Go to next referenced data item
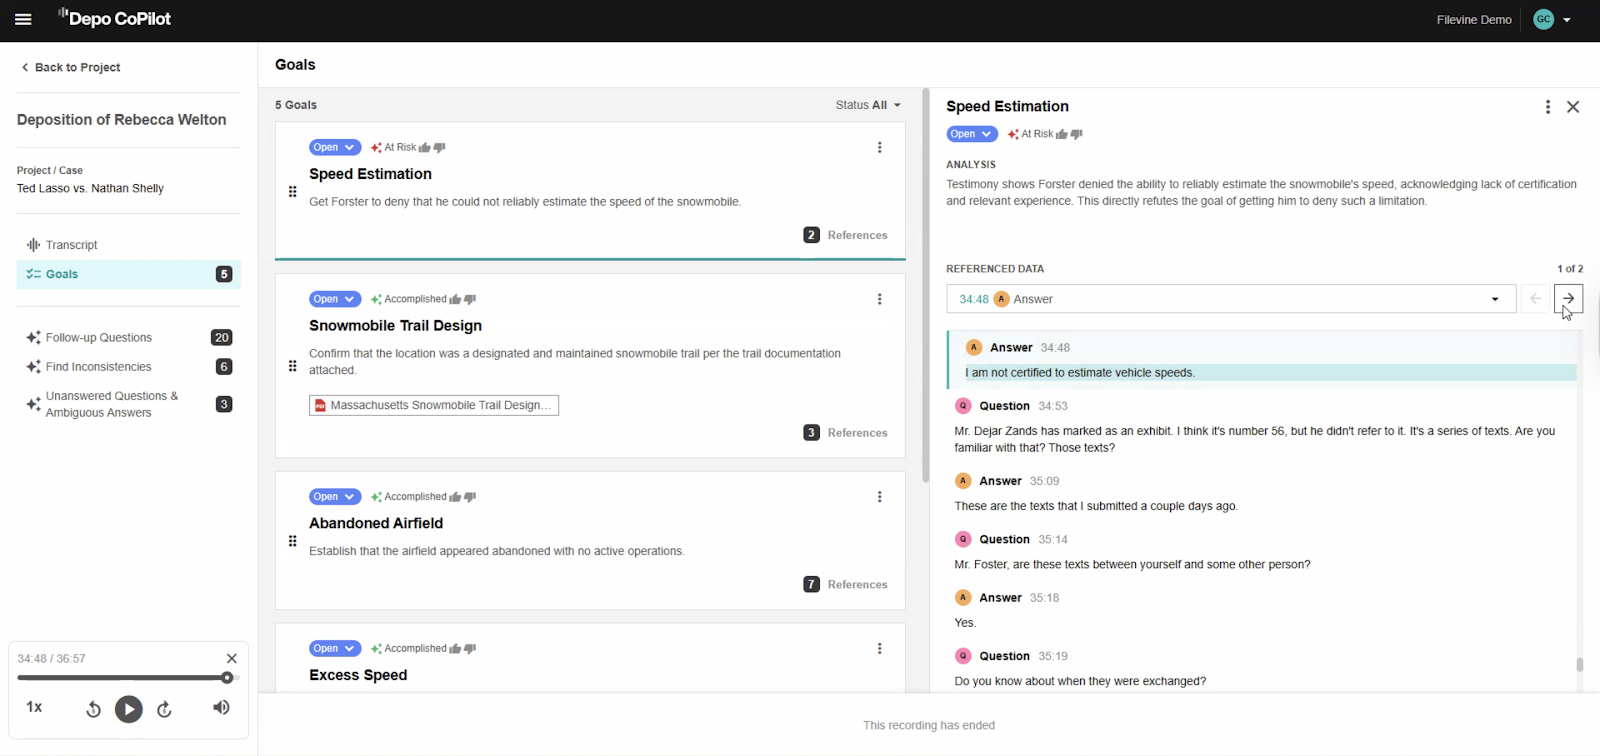 click(1568, 299)
